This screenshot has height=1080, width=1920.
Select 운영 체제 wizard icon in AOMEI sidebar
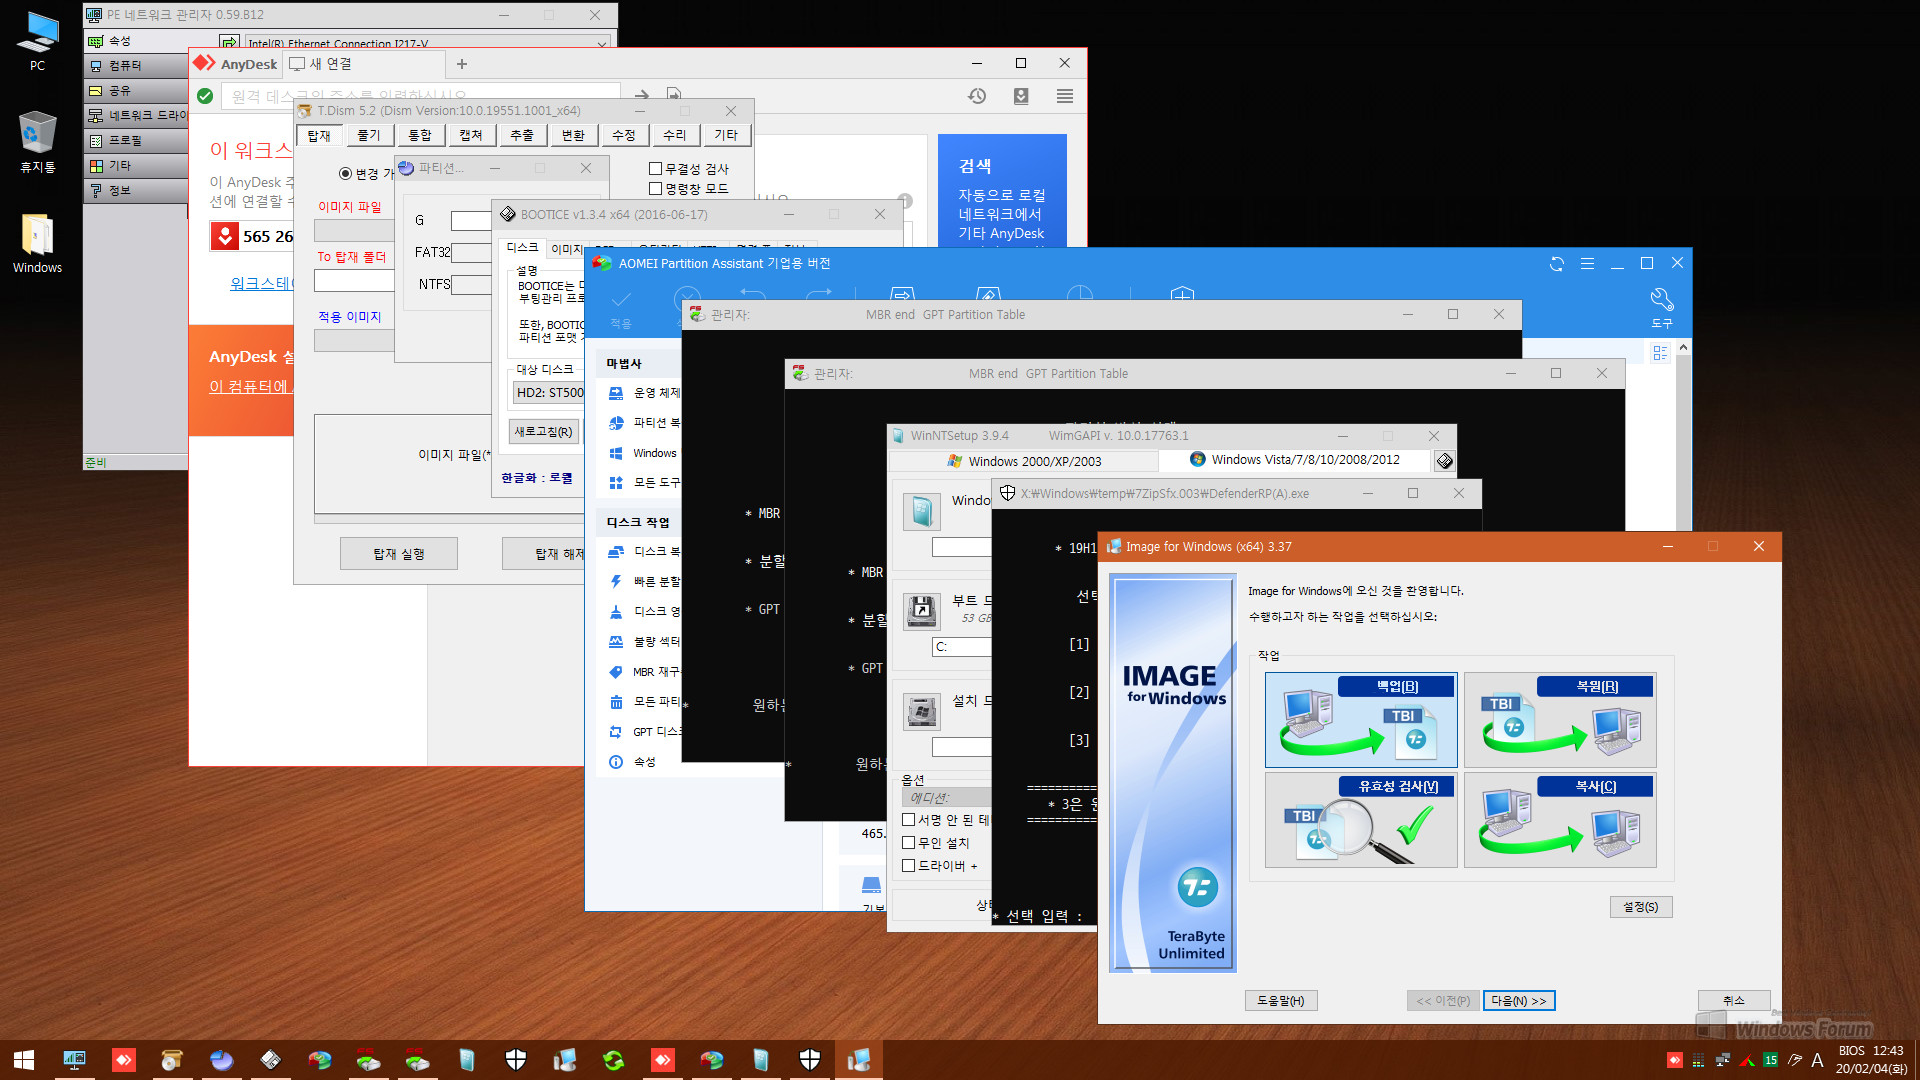tap(616, 393)
